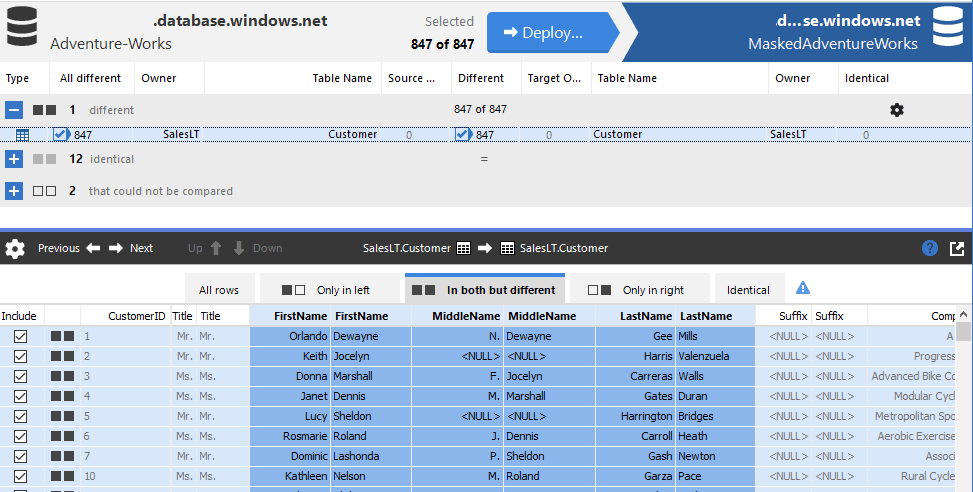This screenshot has width=973, height=492.
Task: Click the Different column header
Action: point(486,78)
